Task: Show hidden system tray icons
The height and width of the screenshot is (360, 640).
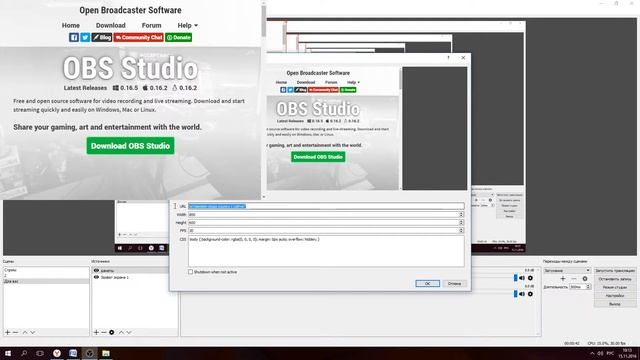Action: point(592,353)
